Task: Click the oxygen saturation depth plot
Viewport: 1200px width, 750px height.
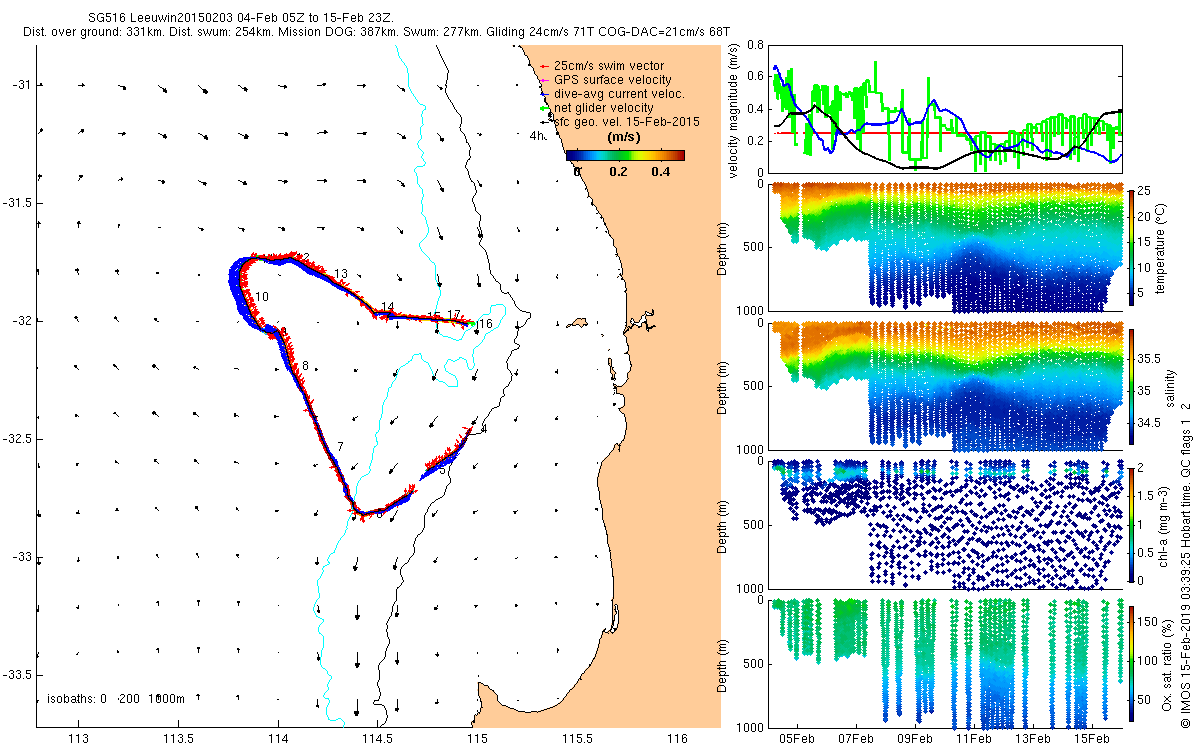Action: point(947,663)
